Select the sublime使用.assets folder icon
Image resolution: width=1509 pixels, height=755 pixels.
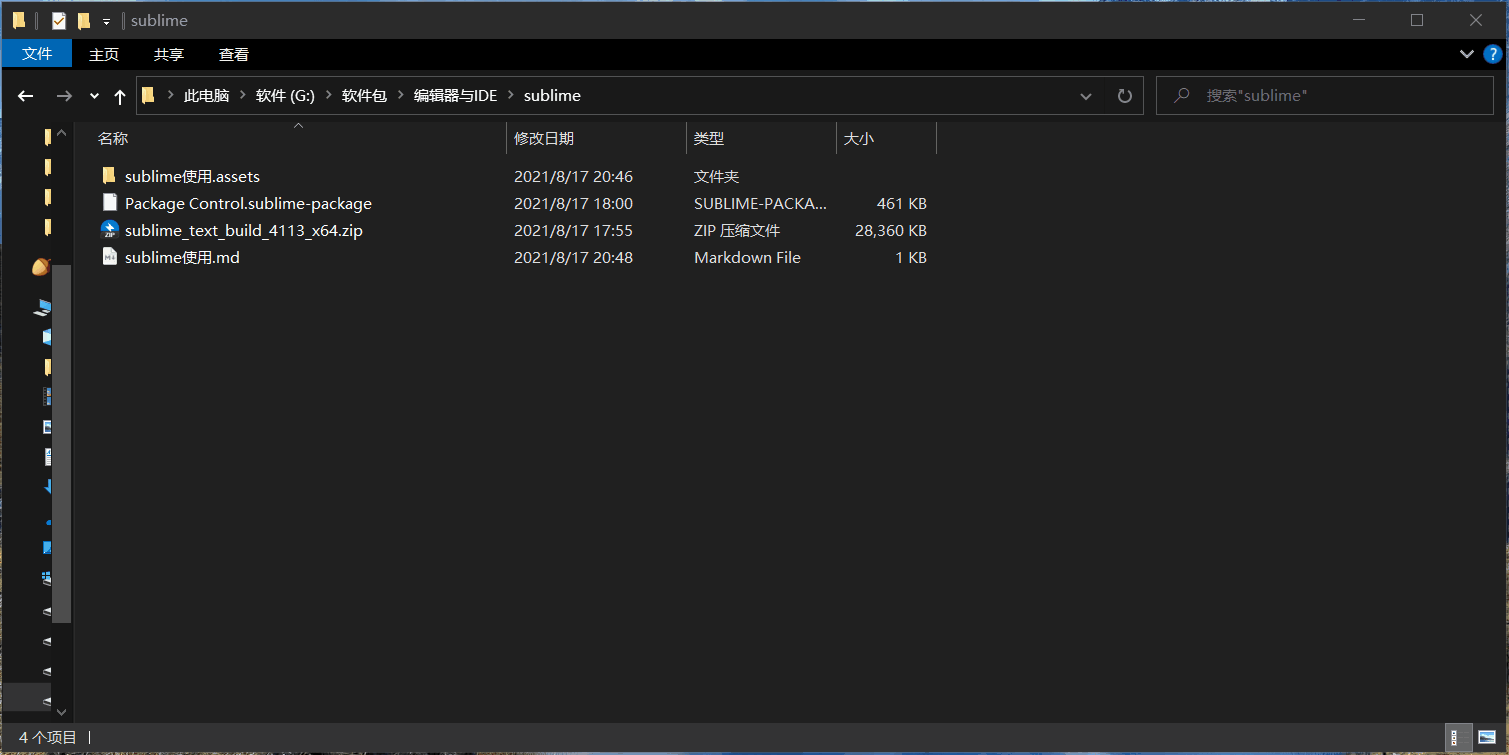pyautogui.click(x=110, y=175)
